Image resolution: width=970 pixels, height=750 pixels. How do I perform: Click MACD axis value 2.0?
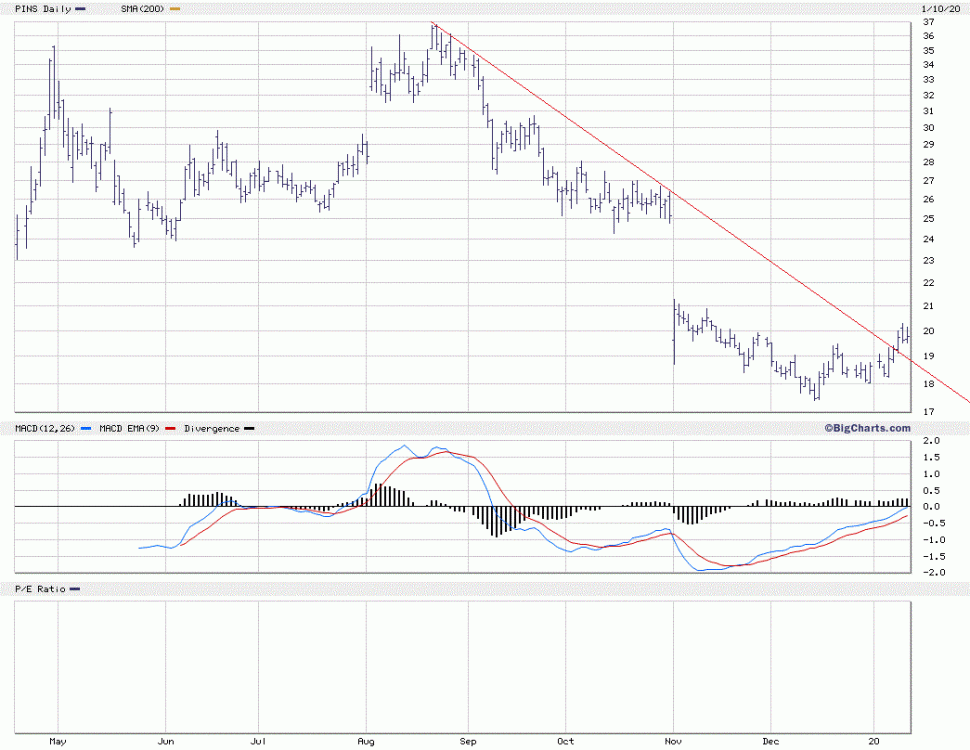(x=932, y=441)
